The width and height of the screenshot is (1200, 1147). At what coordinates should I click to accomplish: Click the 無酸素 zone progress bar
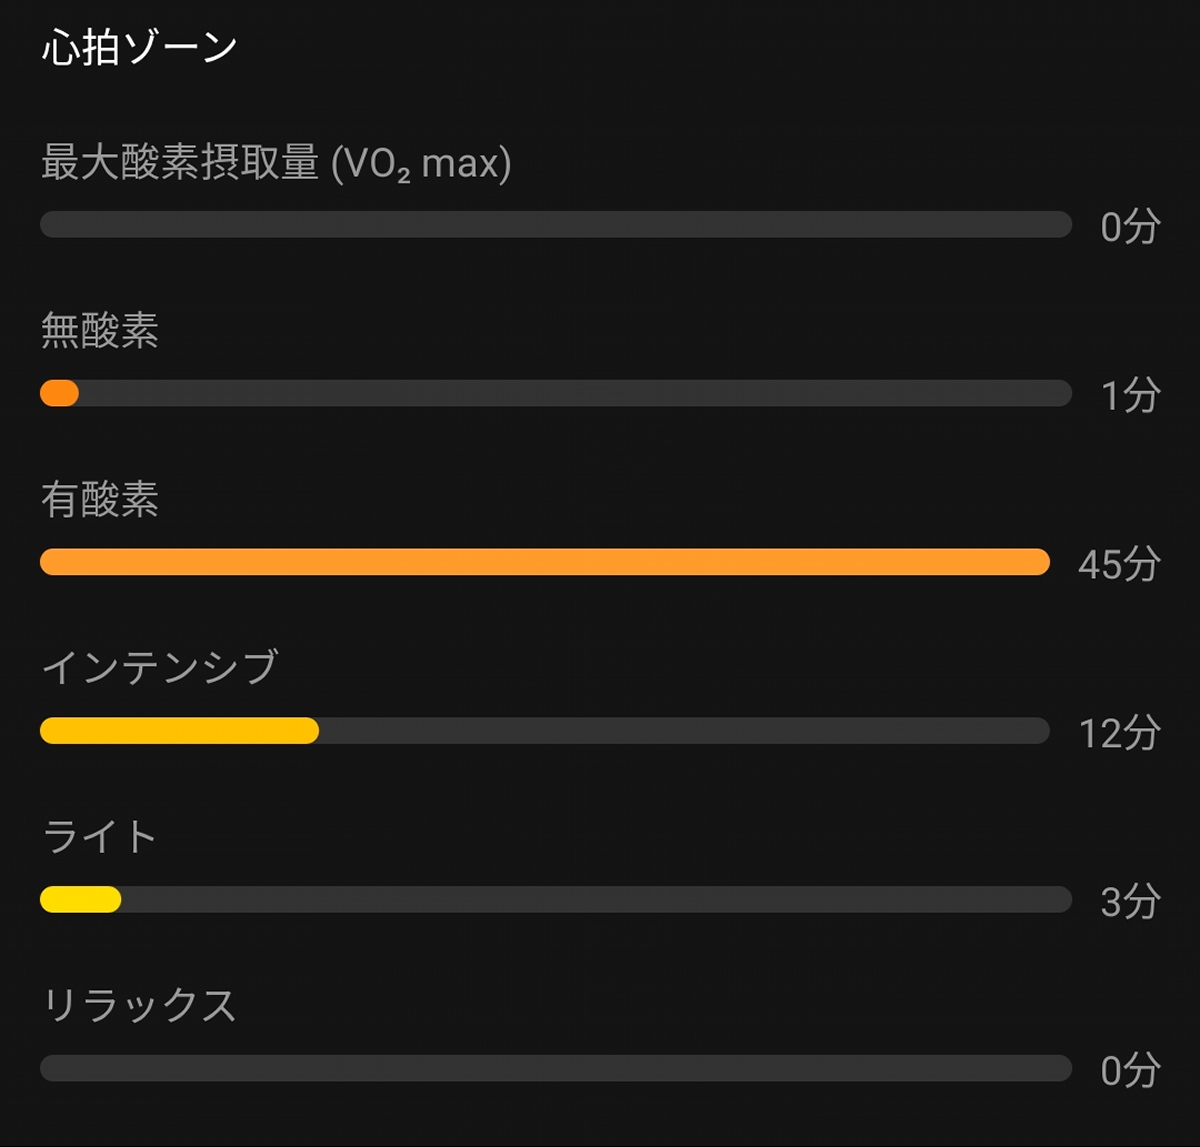pos(555,393)
